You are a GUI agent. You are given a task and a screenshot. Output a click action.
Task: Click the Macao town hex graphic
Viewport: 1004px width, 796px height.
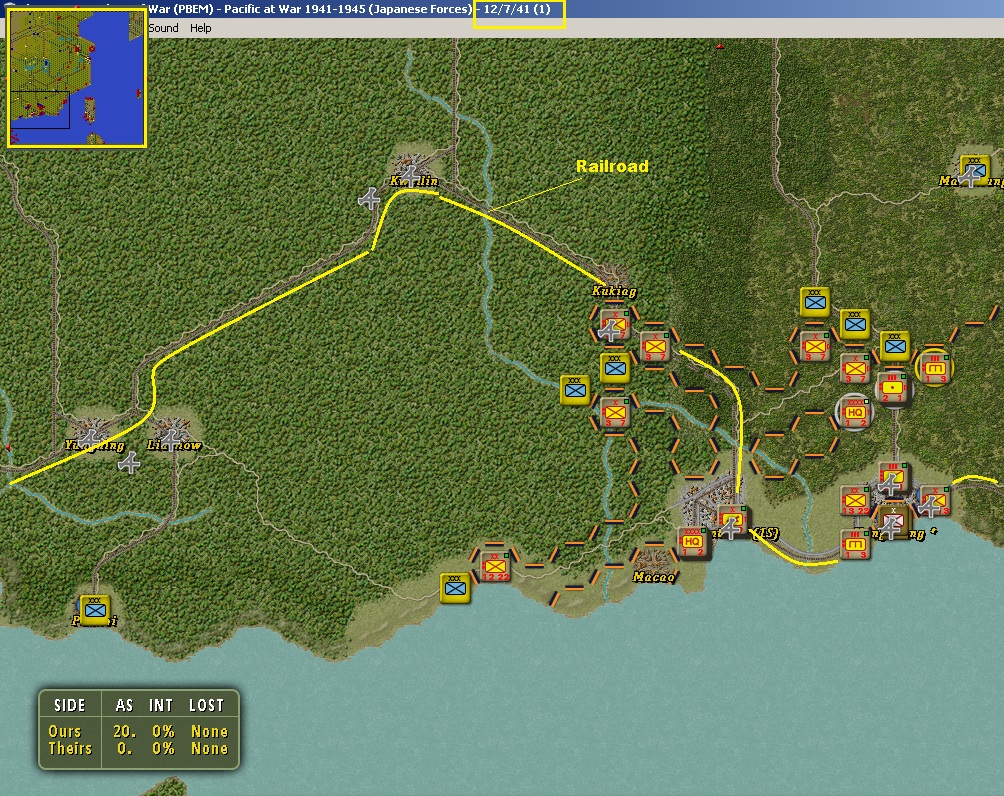(654, 558)
